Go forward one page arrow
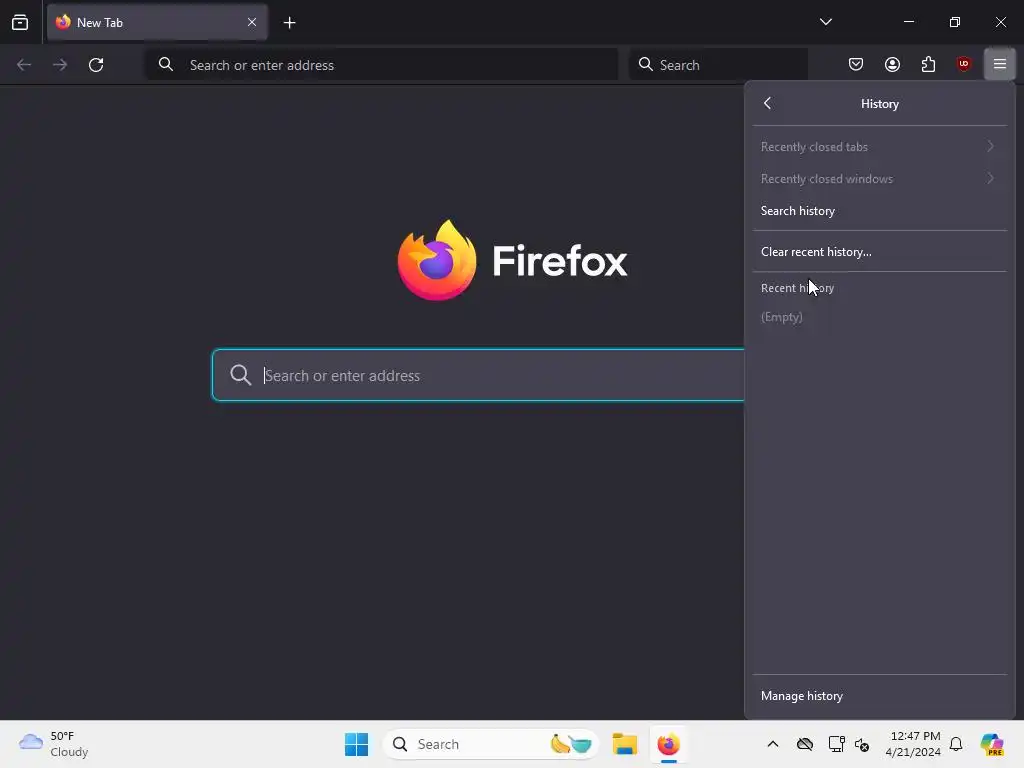1024x768 pixels. point(60,65)
